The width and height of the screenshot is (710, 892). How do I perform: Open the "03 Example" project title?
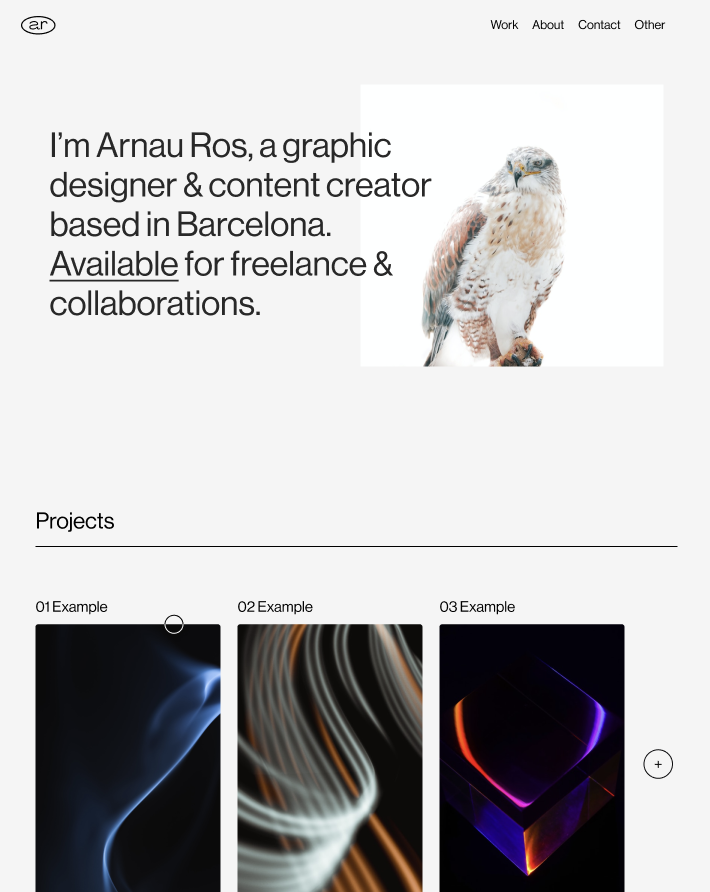coord(477,607)
